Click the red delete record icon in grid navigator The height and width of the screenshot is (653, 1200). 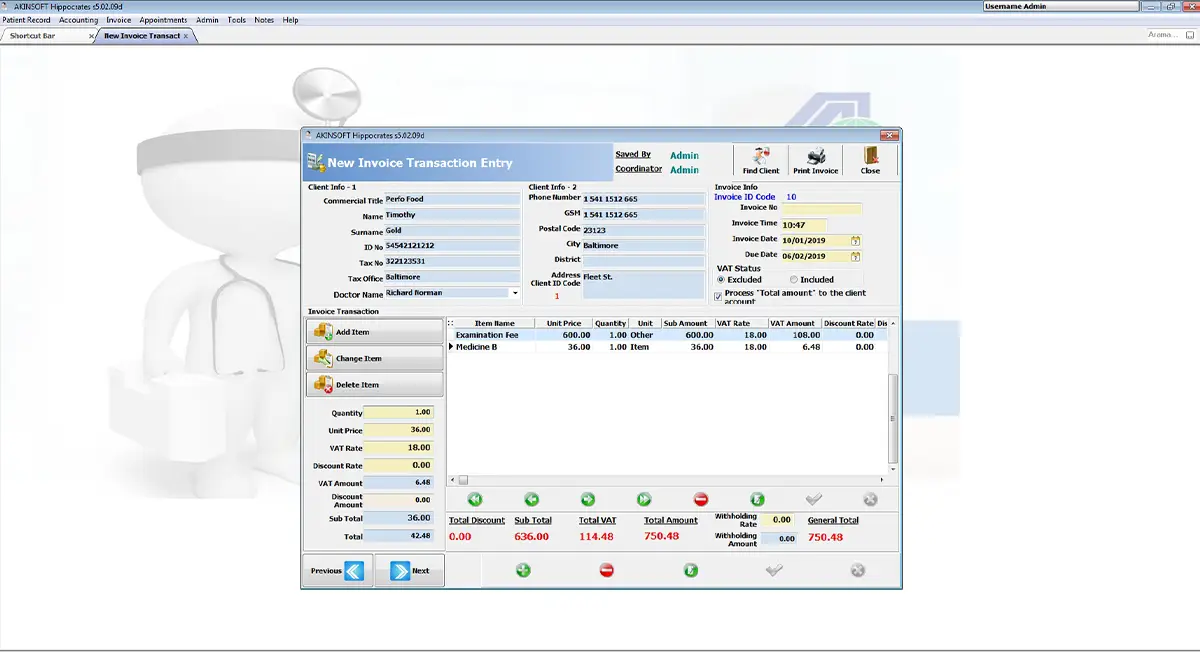pos(701,499)
